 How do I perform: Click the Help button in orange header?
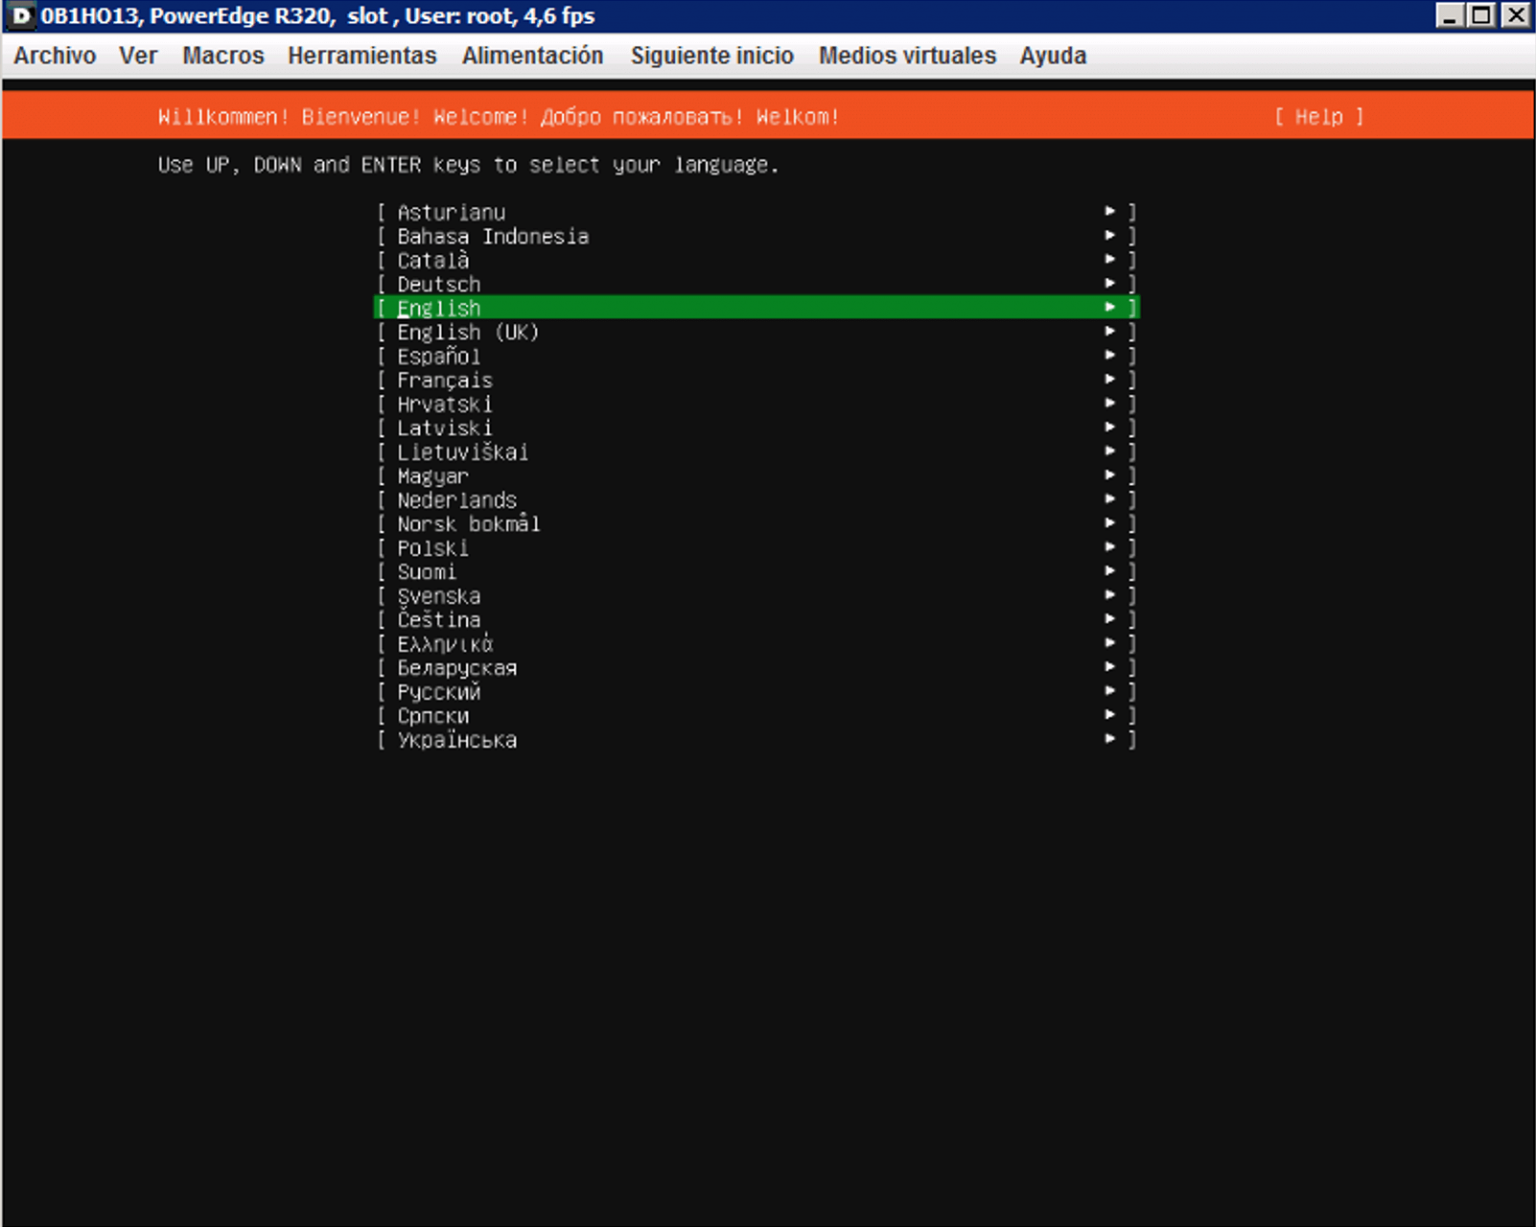(1319, 117)
